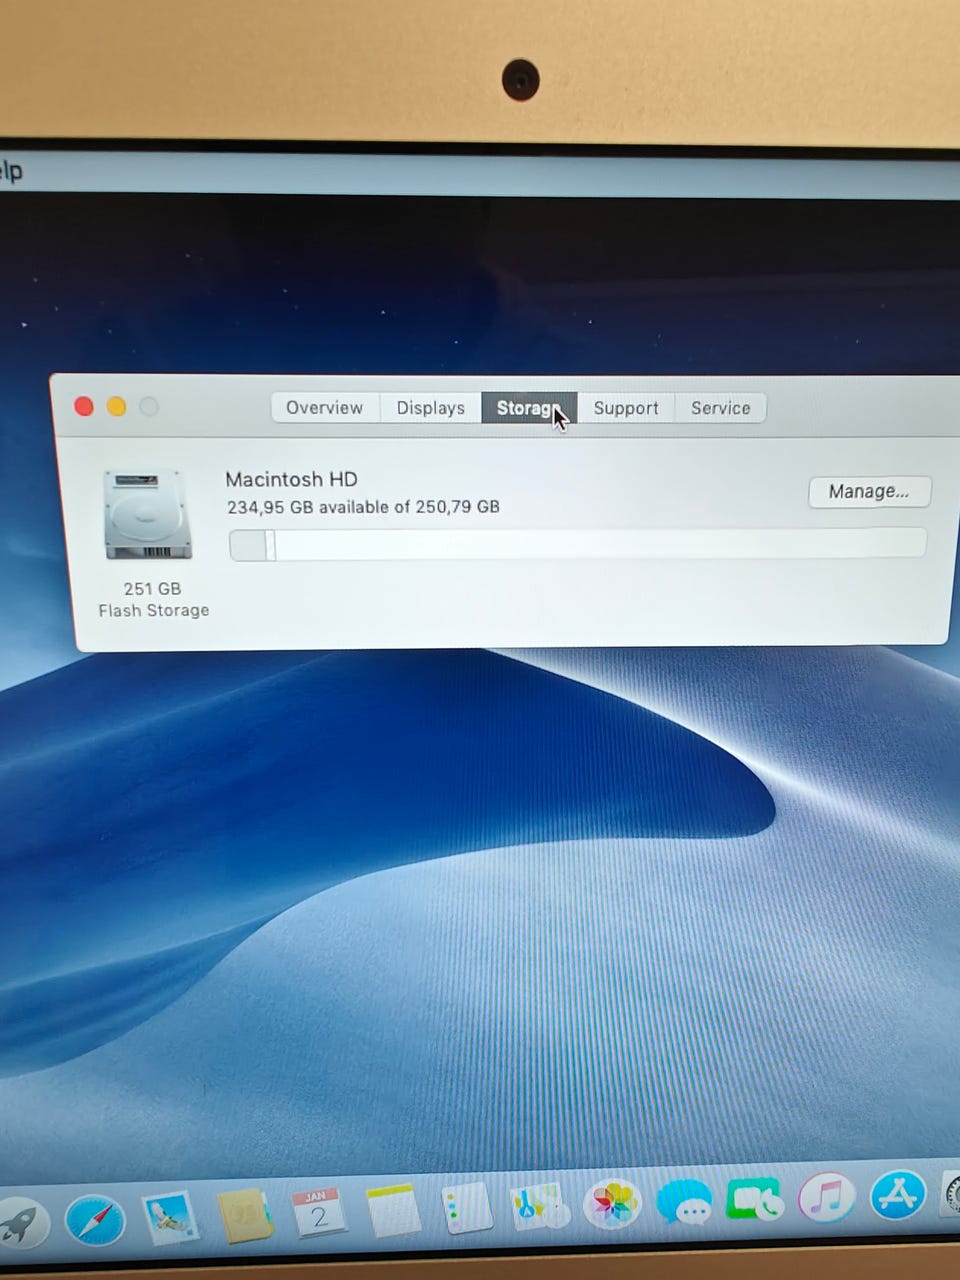Screen dimensions: 960x1280
Task: Launch FaceTime from the dock
Action: (x=756, y=1198)
